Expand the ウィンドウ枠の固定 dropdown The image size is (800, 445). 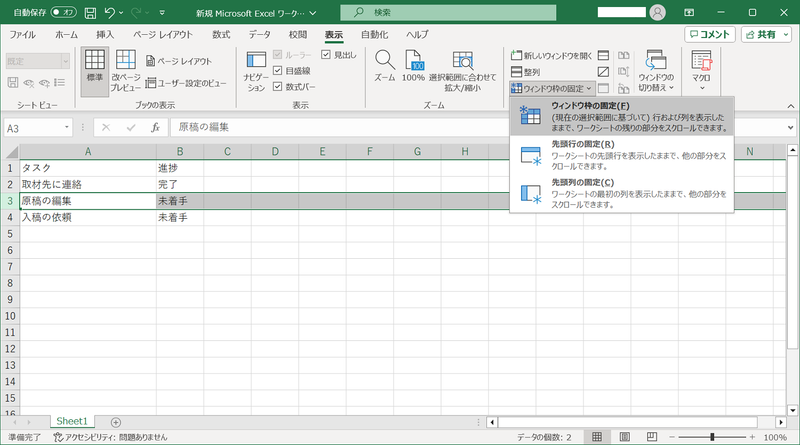point(552,88)
